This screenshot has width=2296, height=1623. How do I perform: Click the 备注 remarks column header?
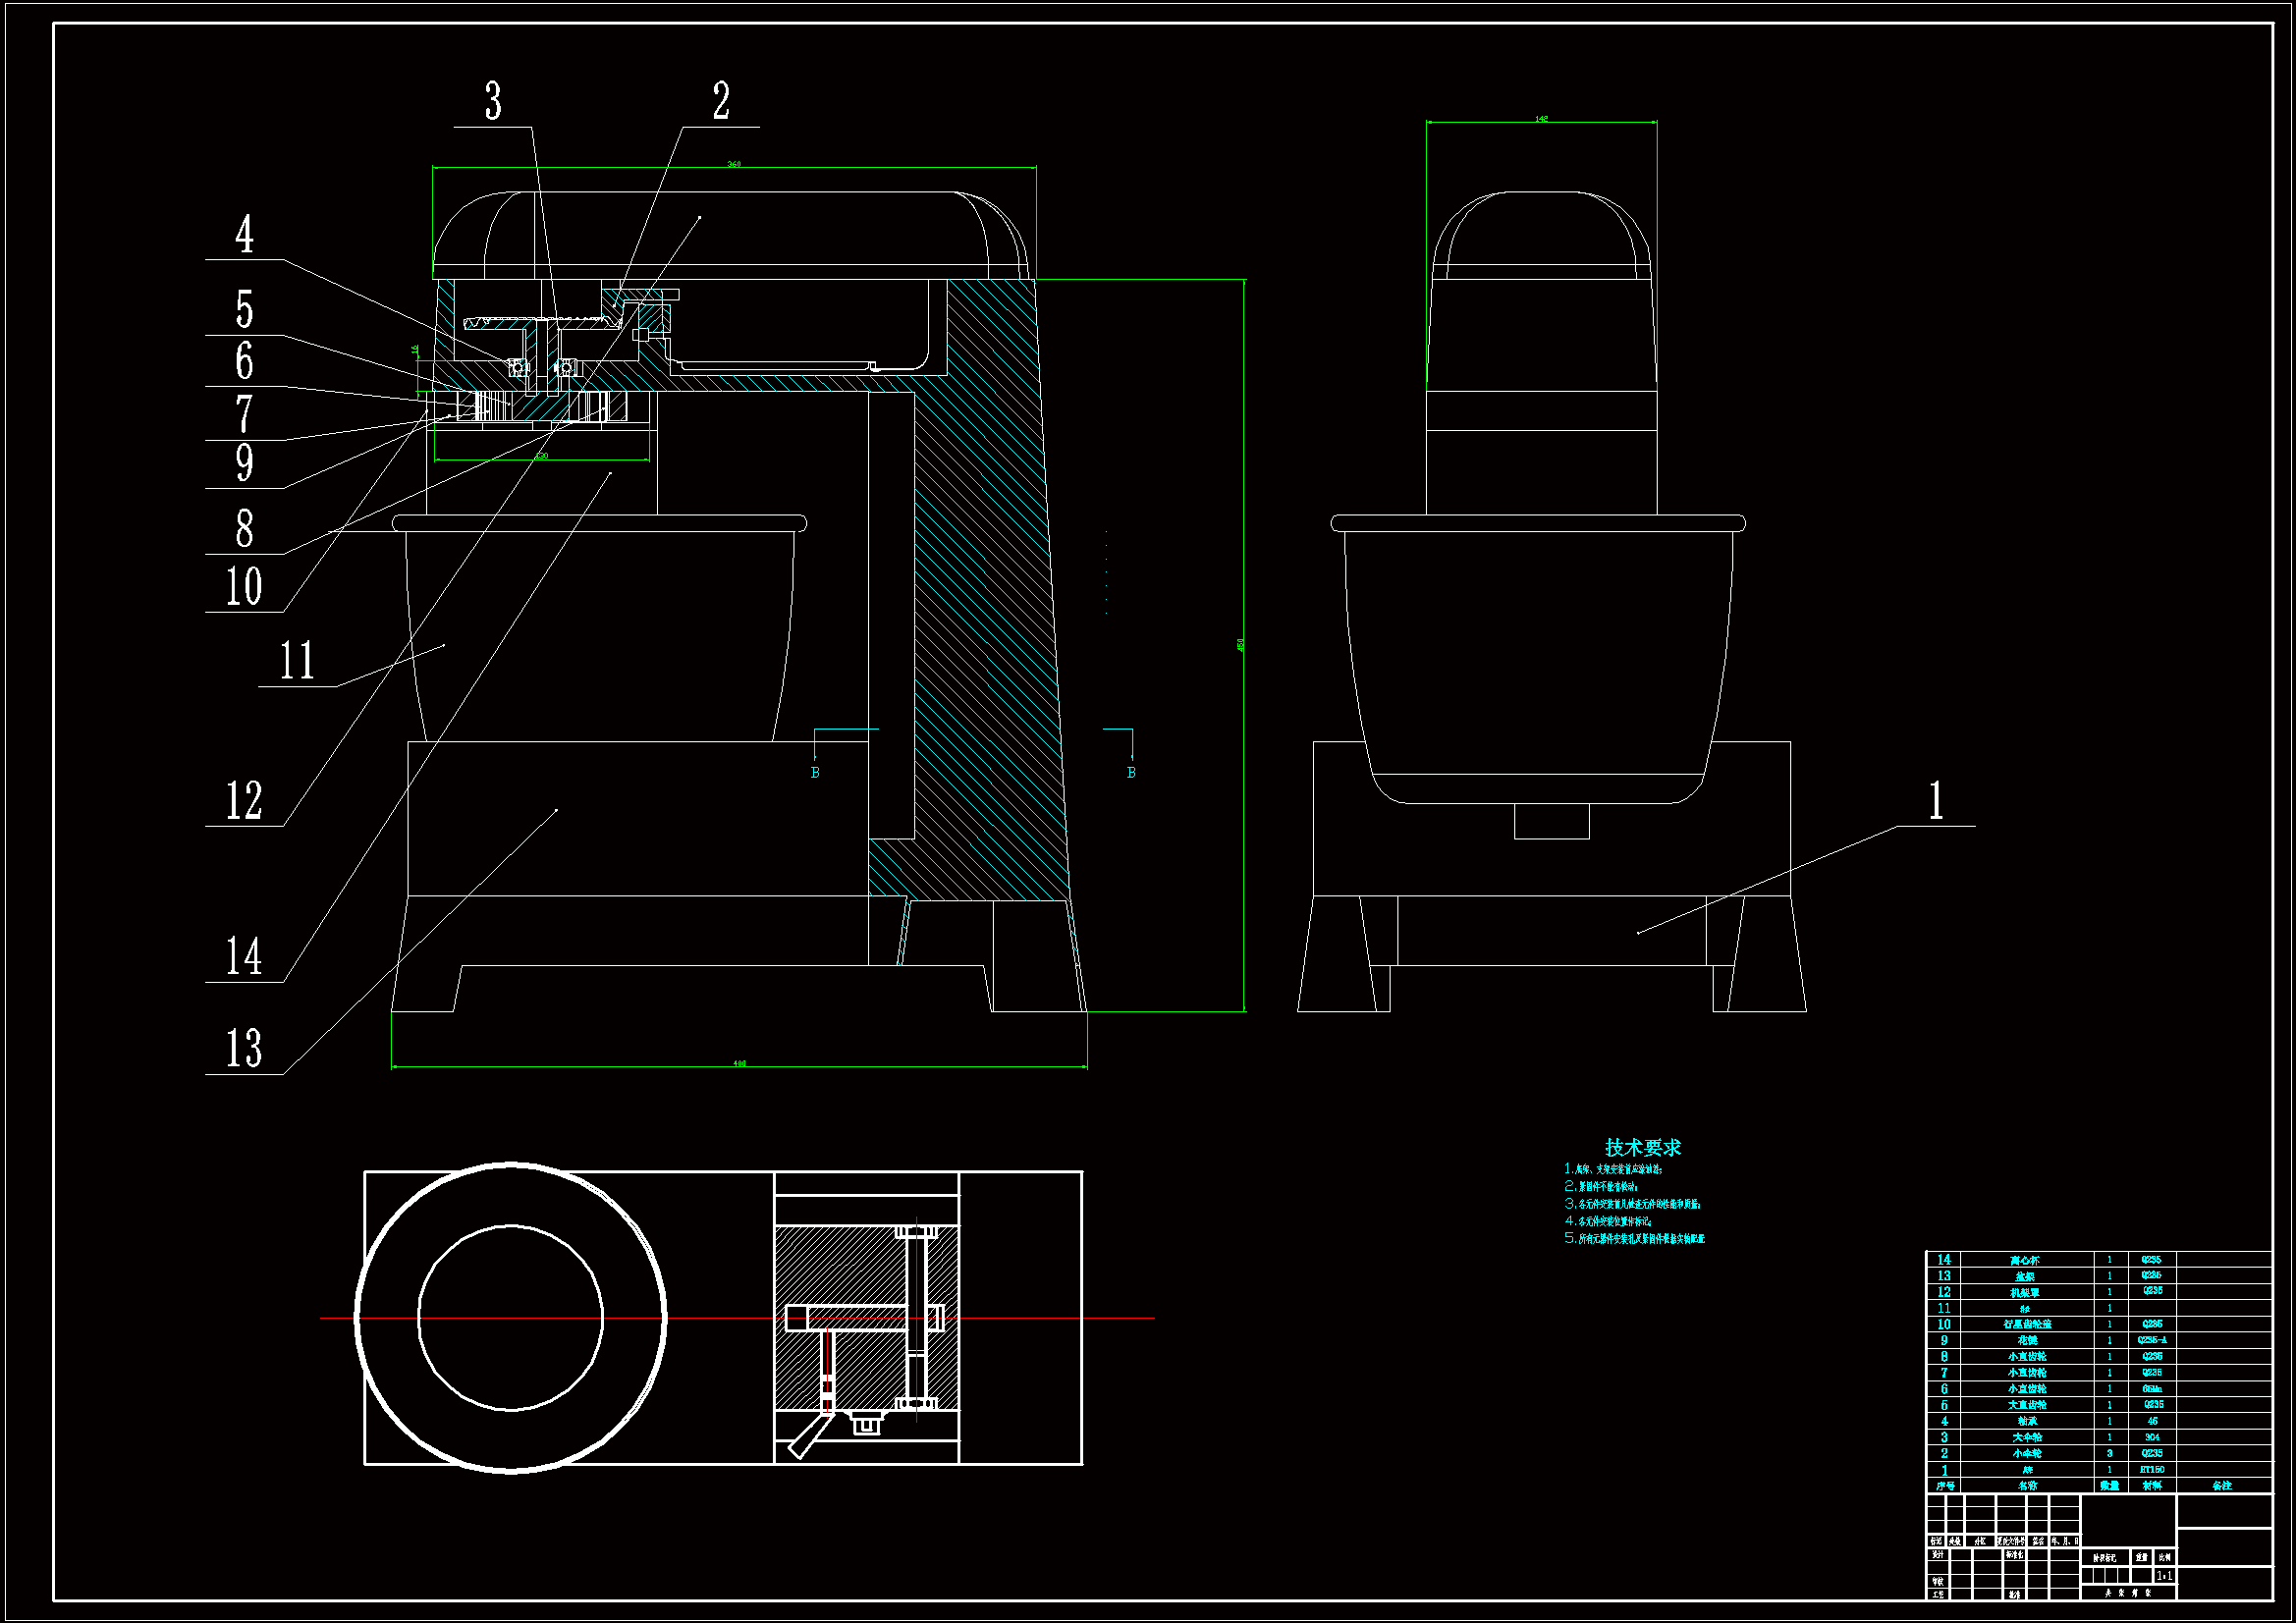(2222, 1486)
